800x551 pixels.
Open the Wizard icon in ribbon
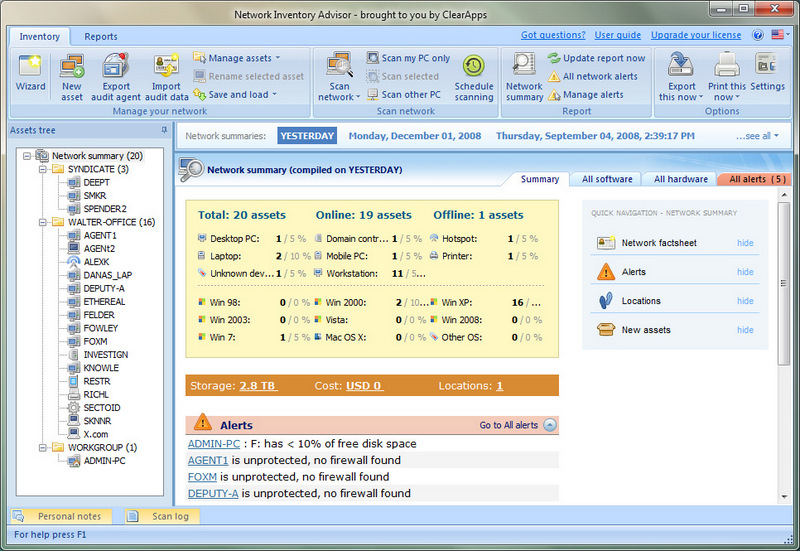(x=30, y=66)
